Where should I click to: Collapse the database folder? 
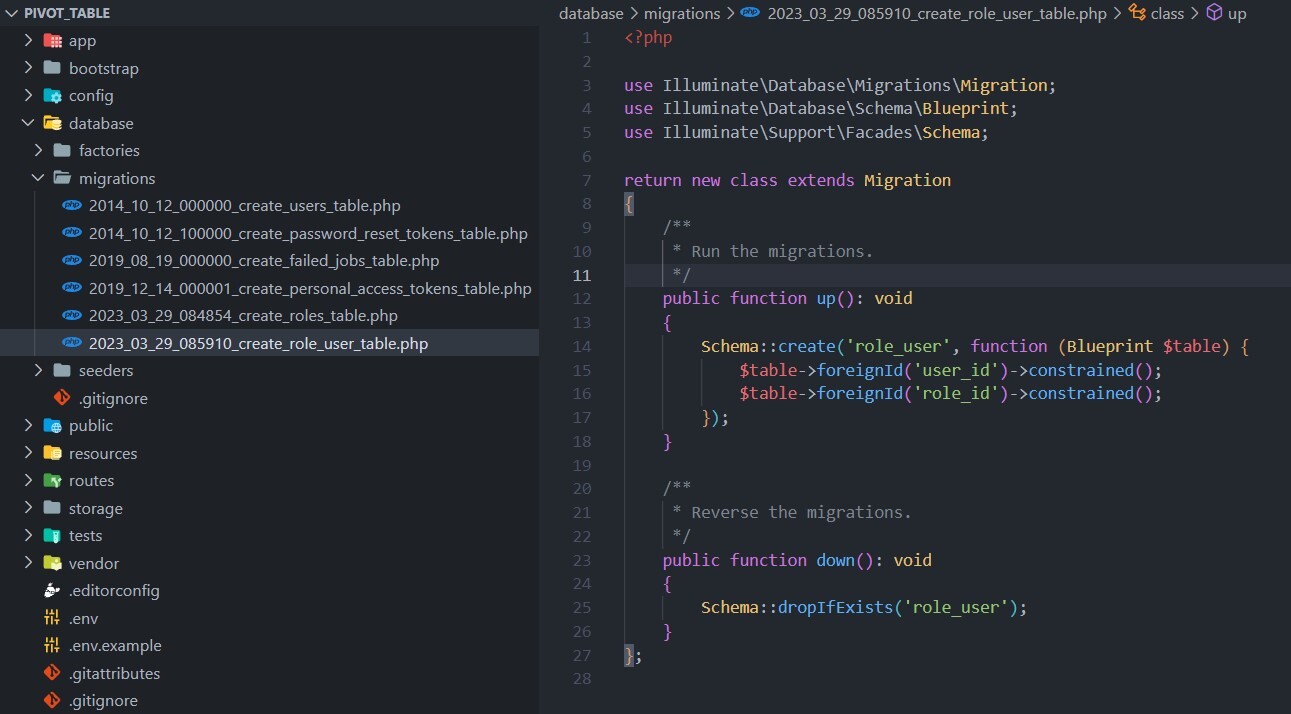pos(27,123)
